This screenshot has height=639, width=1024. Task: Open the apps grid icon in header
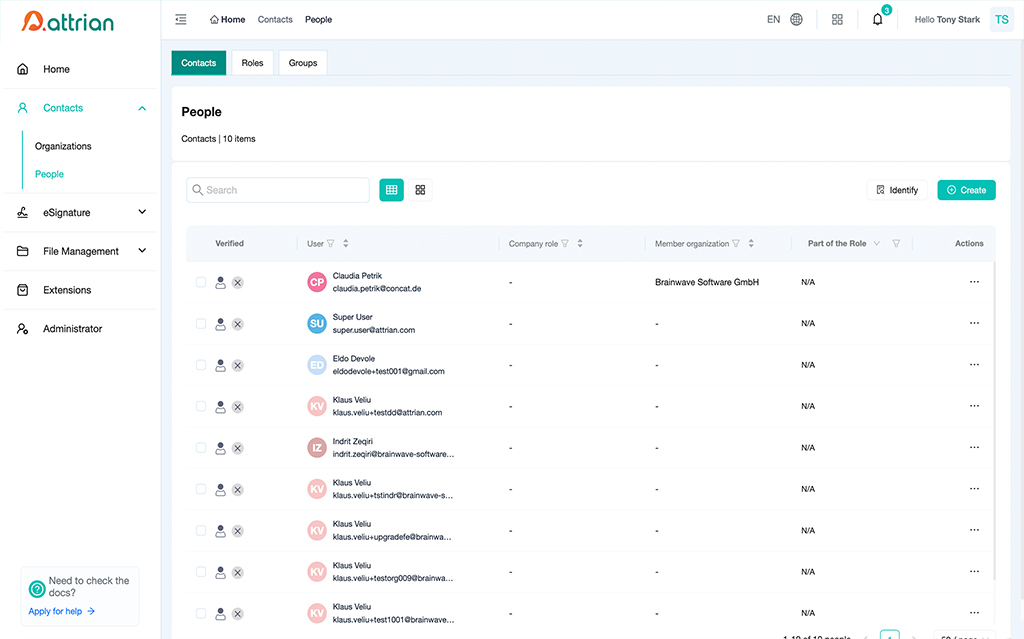838,19
